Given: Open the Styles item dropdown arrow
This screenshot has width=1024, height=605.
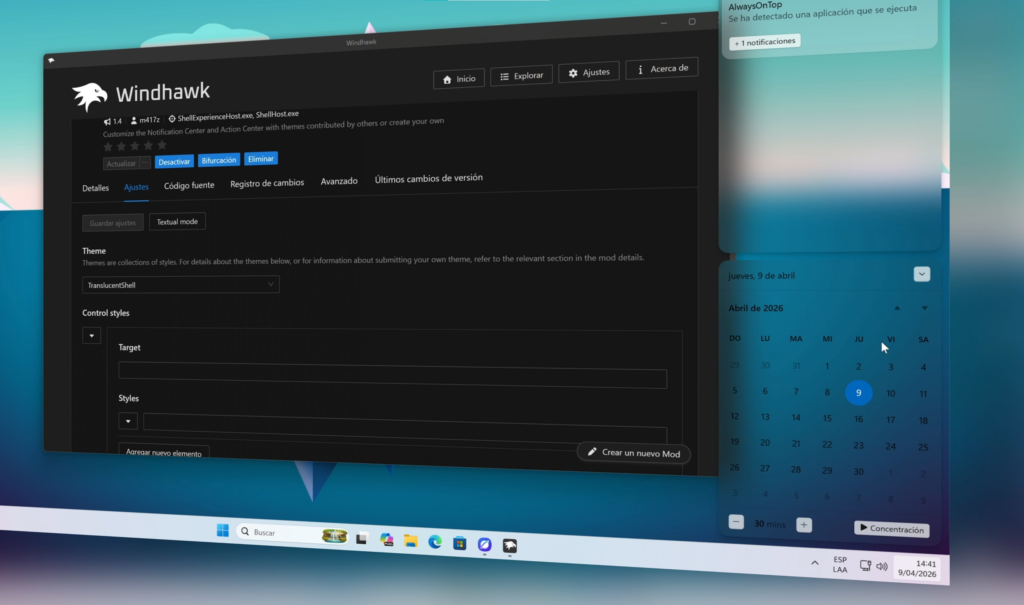Looking at the screenshot, I should point(128,421).
